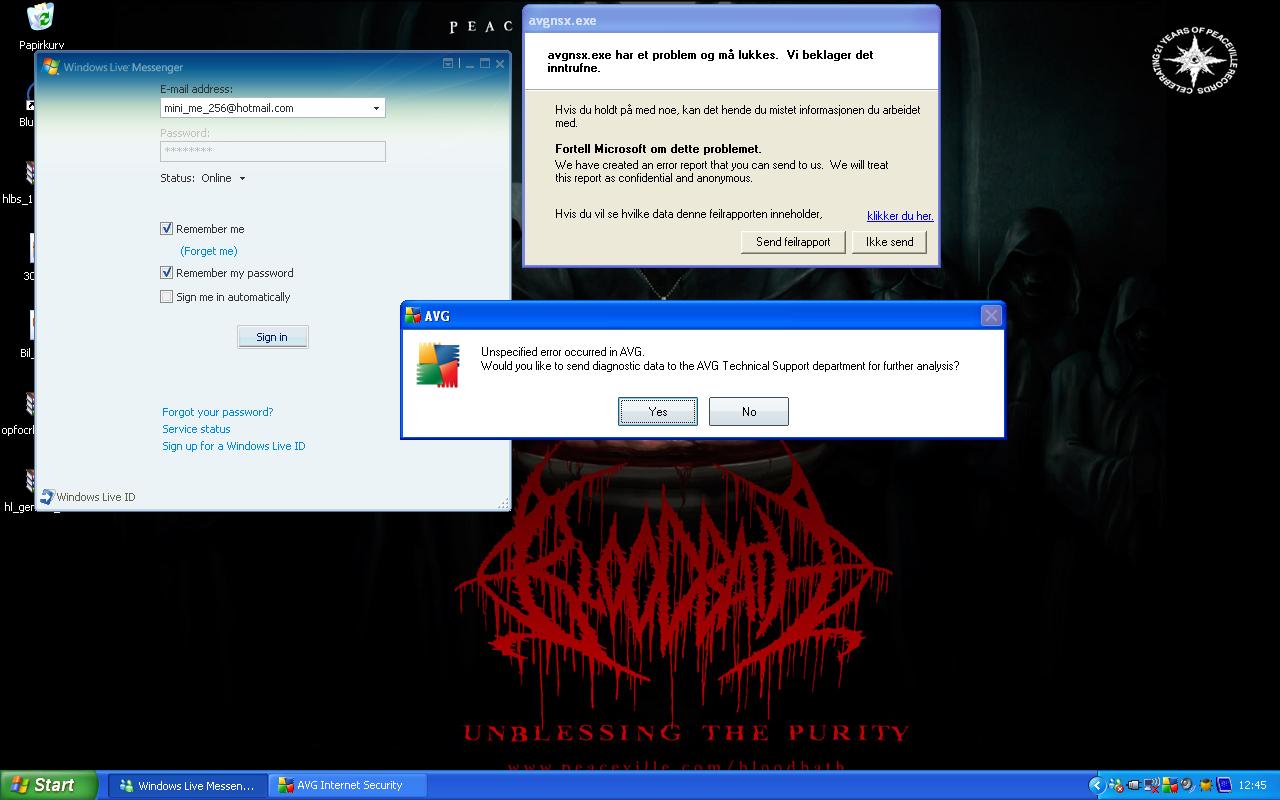Click the 12:45 taskbar clock

[x=1252, y=785]
